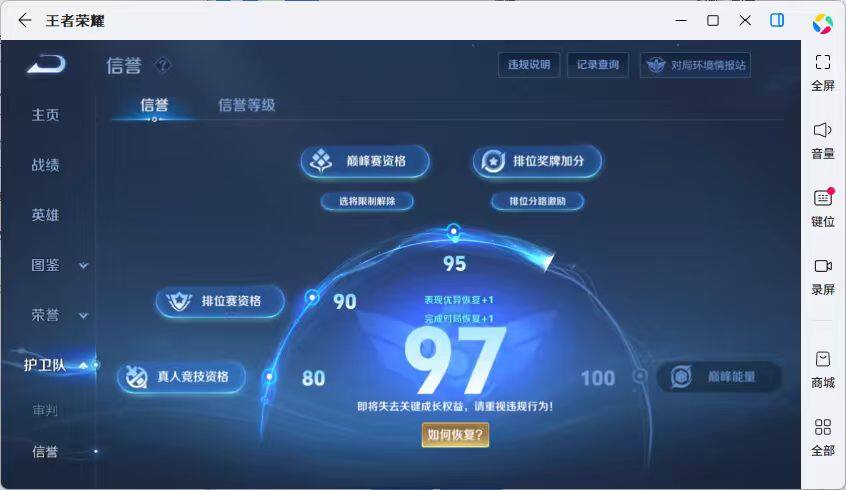Open the 全部 all-apps grid icon
This screenshot has width=846, height=490.
point(823,427)
